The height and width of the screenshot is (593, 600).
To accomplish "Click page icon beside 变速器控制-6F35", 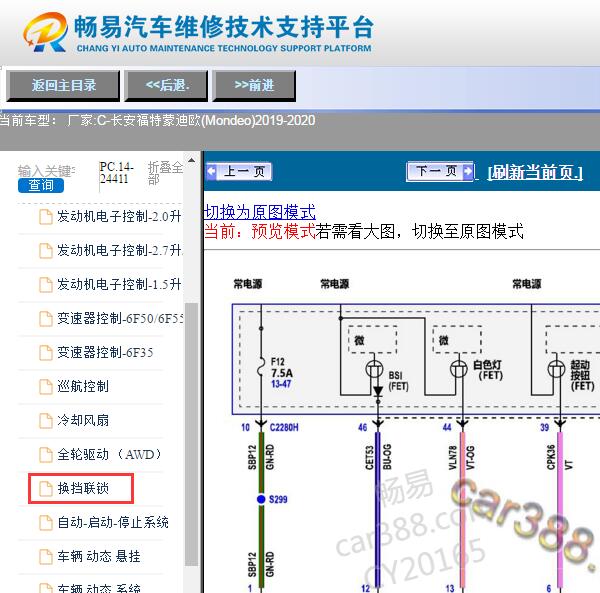I will 46,353.
